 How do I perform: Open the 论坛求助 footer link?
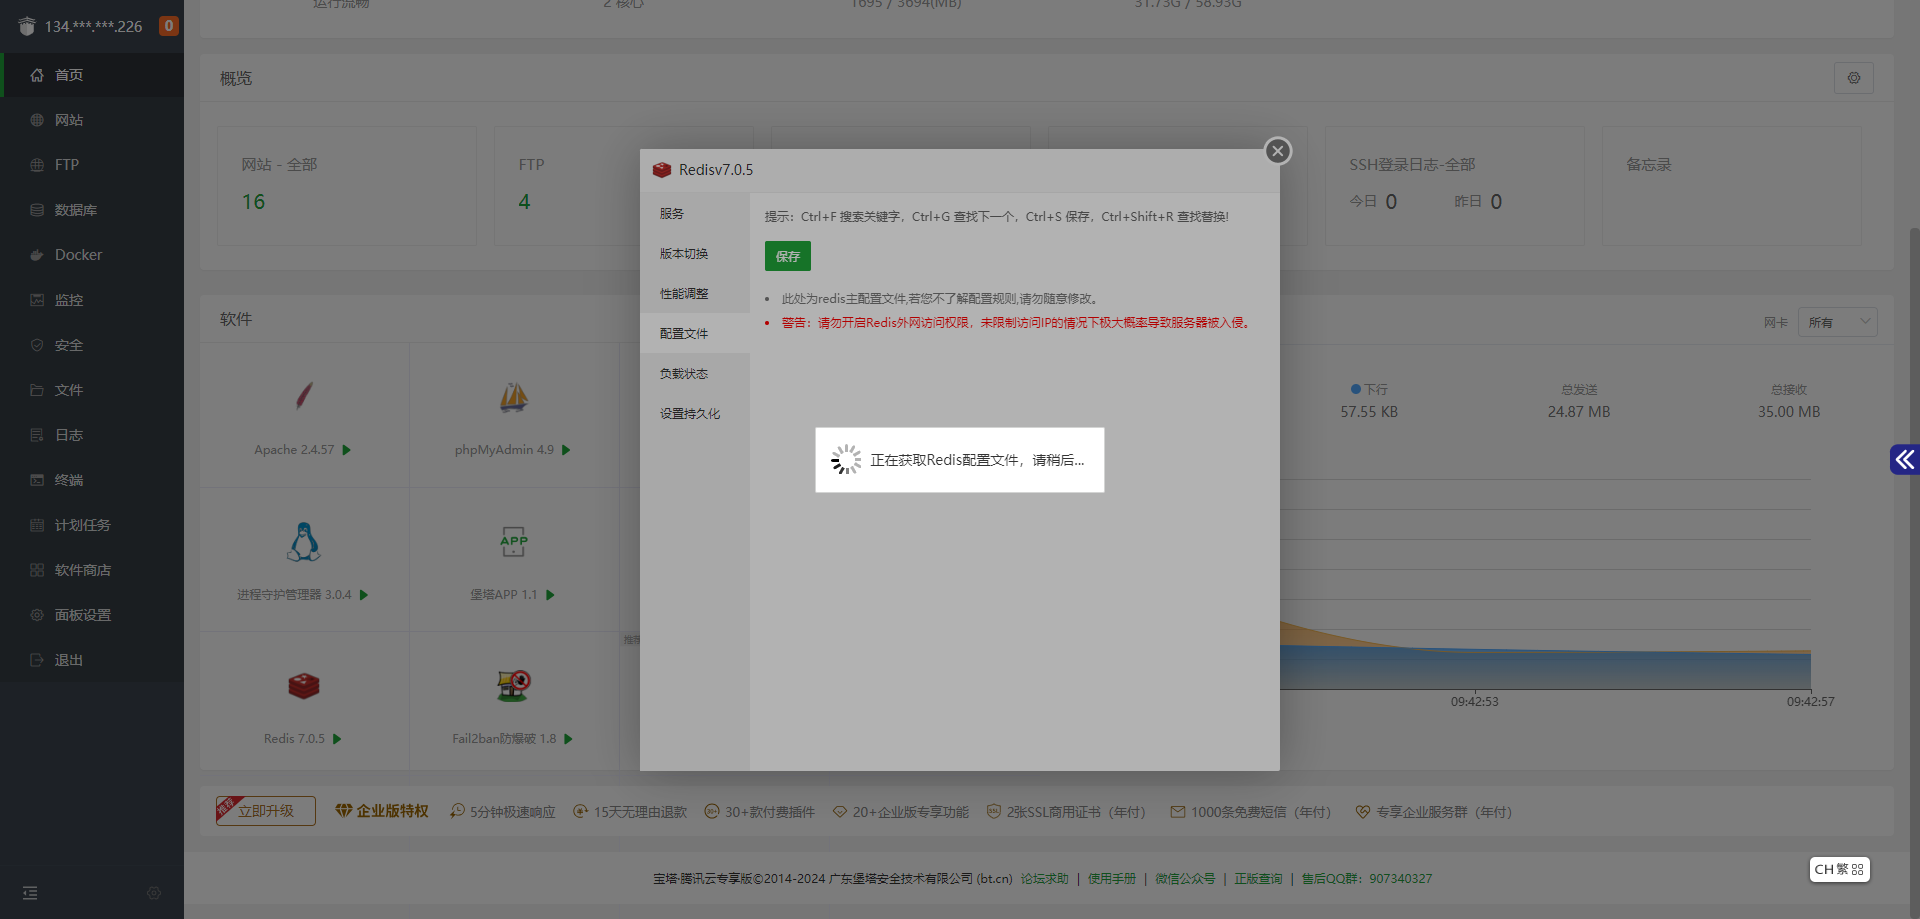[x=1044, y=879]
